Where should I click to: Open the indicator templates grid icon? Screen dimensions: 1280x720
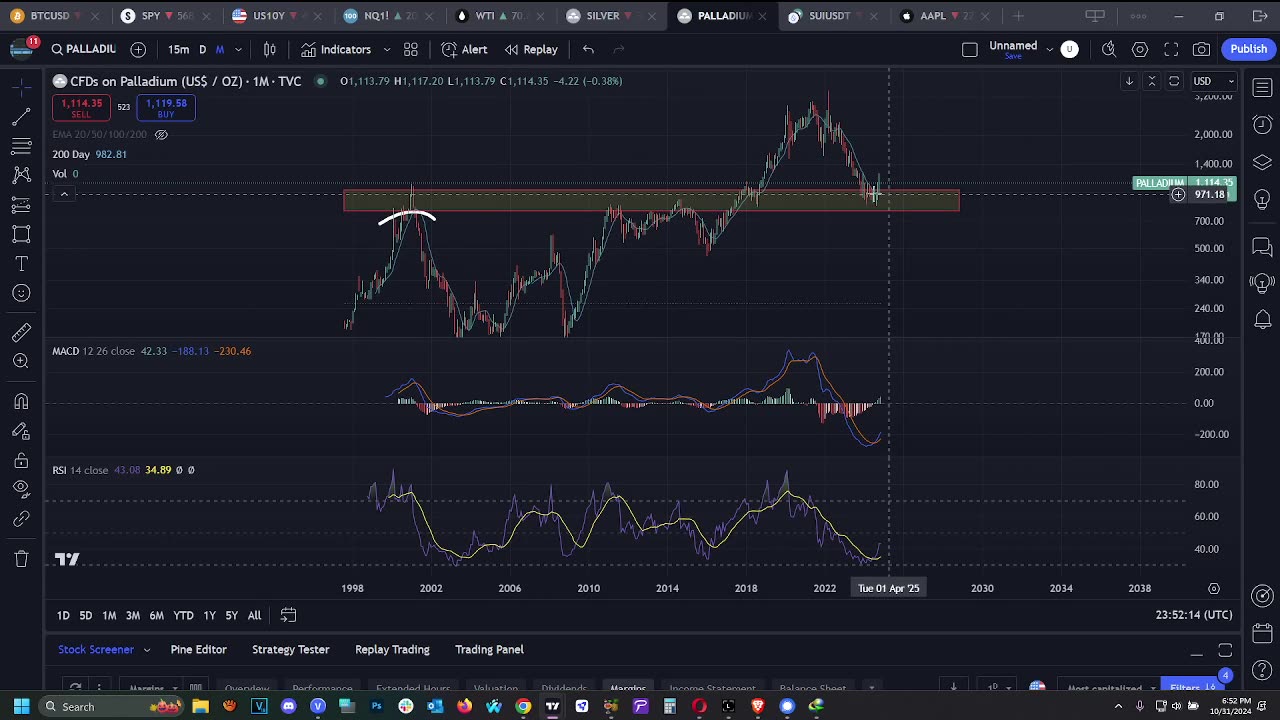click(x=411, y=49)
